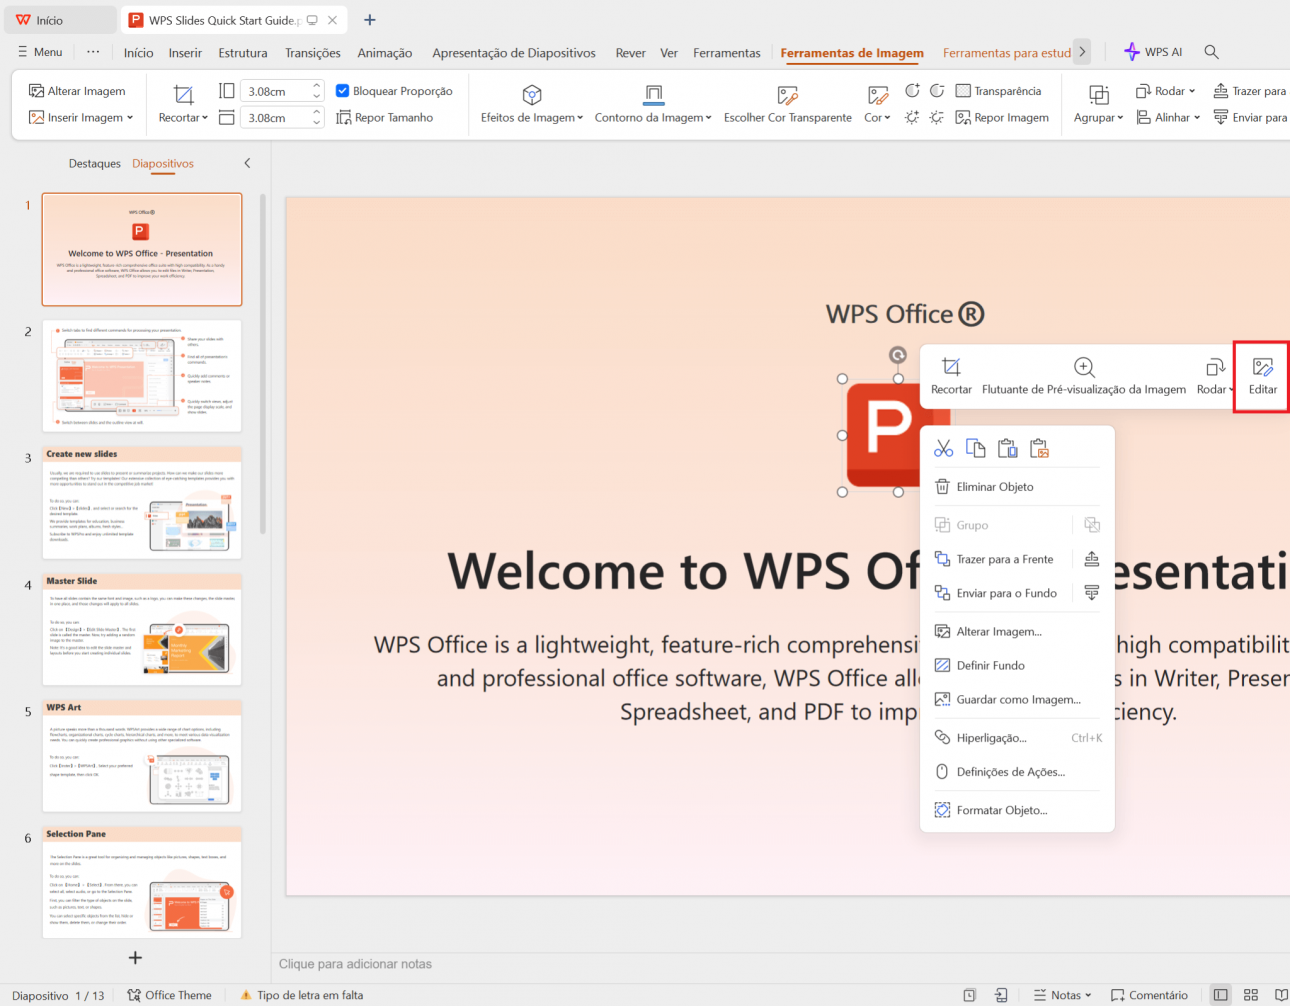Open Alinhar dropdown
The image size is (1290, 1006).
point(1168,118)
